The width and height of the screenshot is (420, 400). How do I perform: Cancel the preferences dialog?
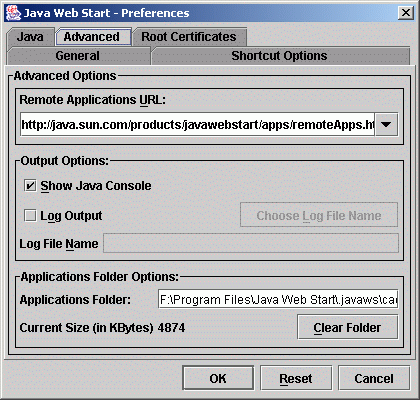pyautogui.click(x=374, y=378)
